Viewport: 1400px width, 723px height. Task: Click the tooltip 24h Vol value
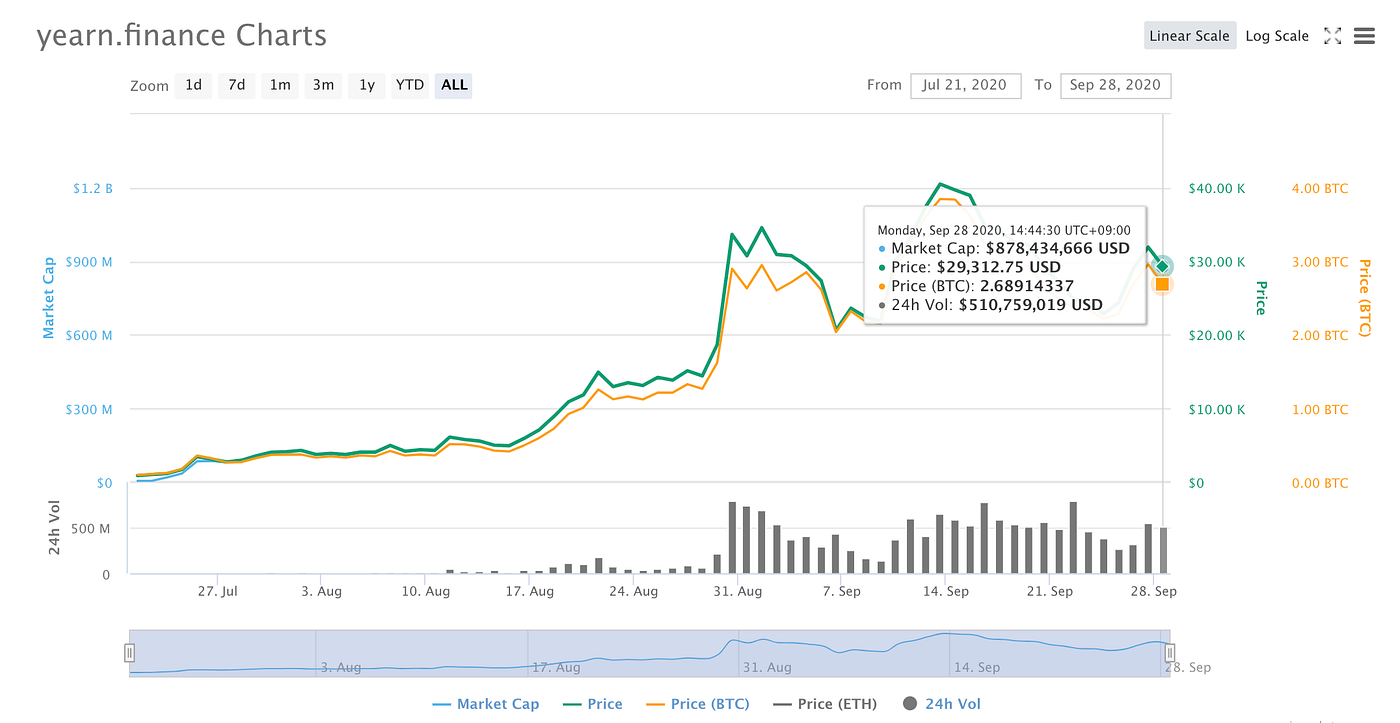click(x=1030, y=305)
